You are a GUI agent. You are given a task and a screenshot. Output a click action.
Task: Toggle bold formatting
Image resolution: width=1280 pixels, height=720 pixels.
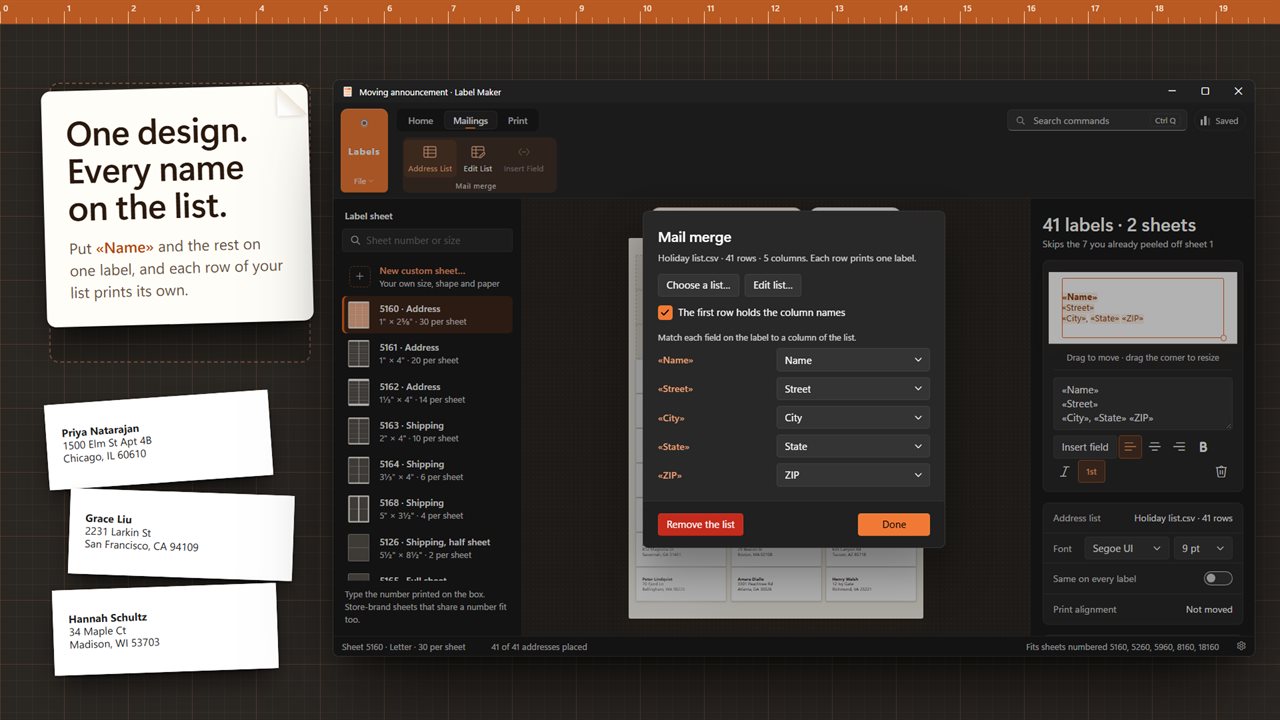(1203, 447)
